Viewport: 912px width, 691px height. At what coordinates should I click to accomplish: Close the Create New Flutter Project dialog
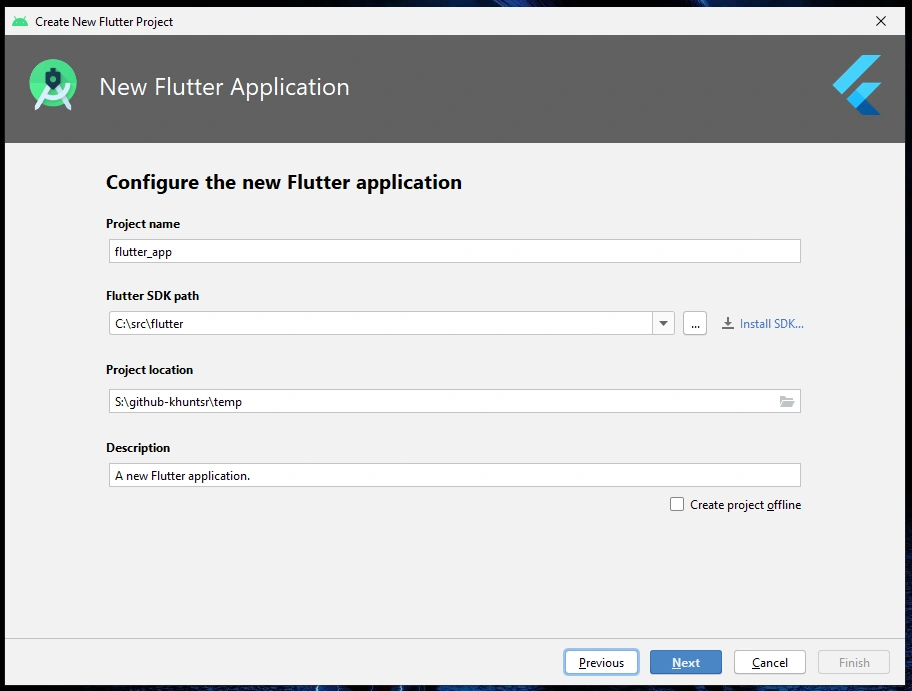tap(881, 22)
